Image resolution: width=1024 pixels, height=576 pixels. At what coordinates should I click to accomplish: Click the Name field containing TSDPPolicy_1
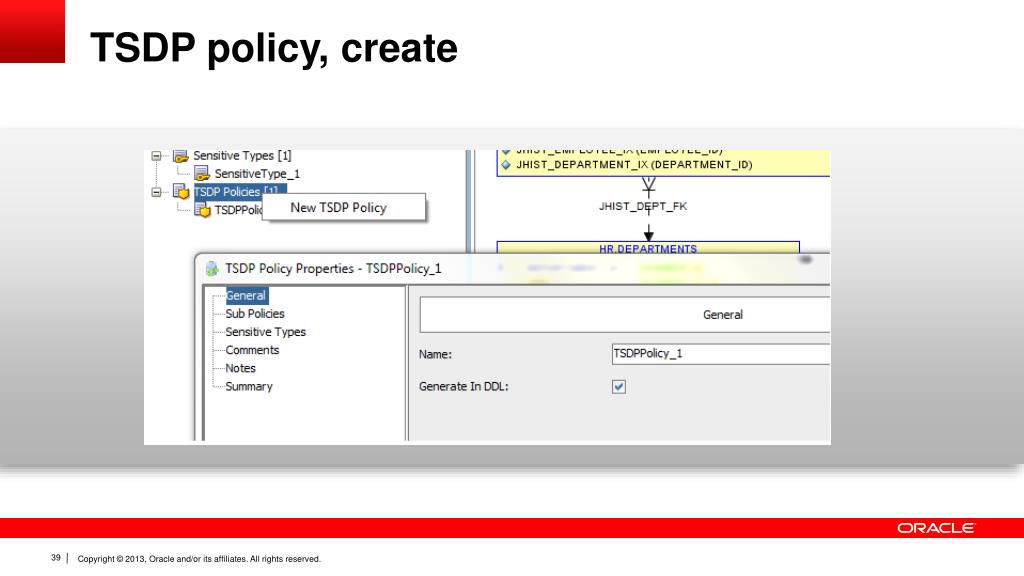point(721,353)
